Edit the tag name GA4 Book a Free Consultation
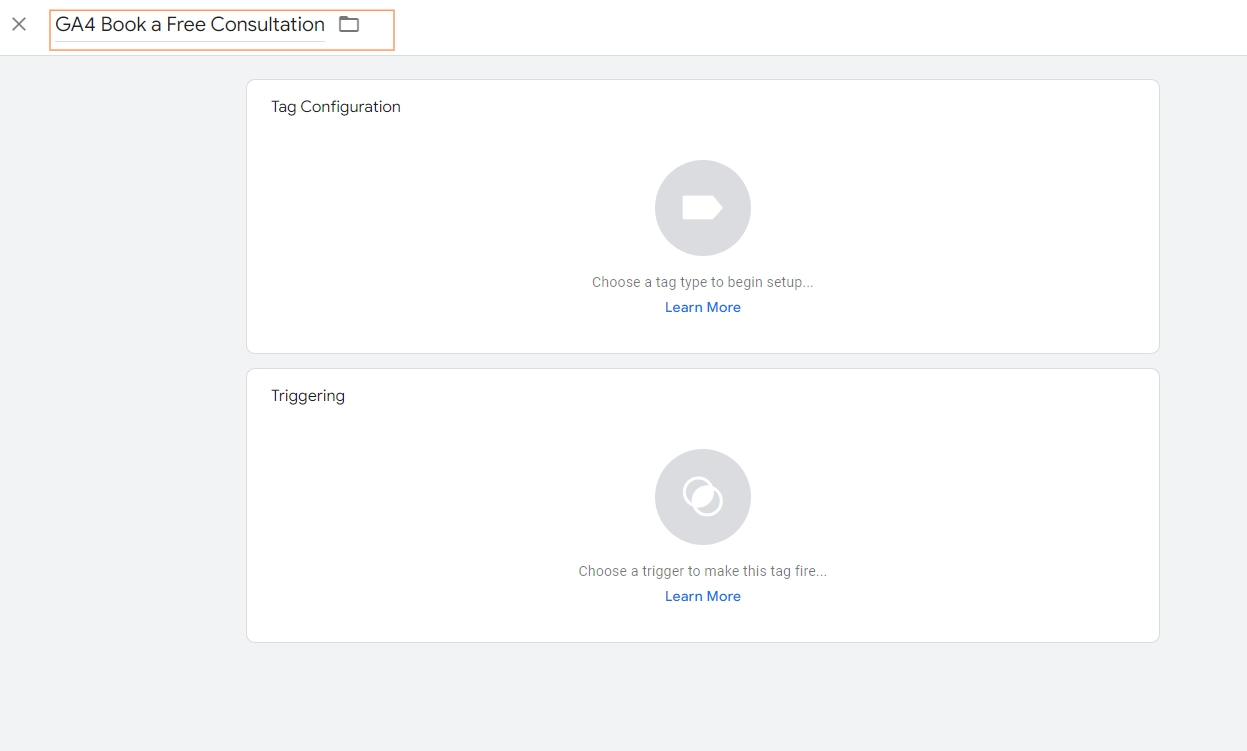The image size is (1247, 751). pyautogui.click(x=190, y=25)
